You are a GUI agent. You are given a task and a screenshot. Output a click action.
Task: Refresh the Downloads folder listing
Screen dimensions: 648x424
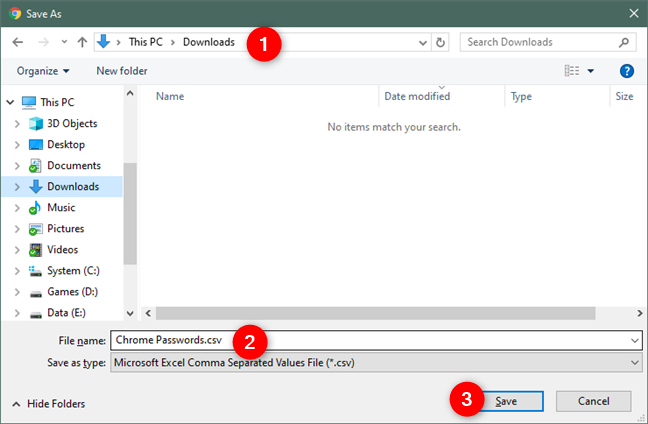coord(441,43)
